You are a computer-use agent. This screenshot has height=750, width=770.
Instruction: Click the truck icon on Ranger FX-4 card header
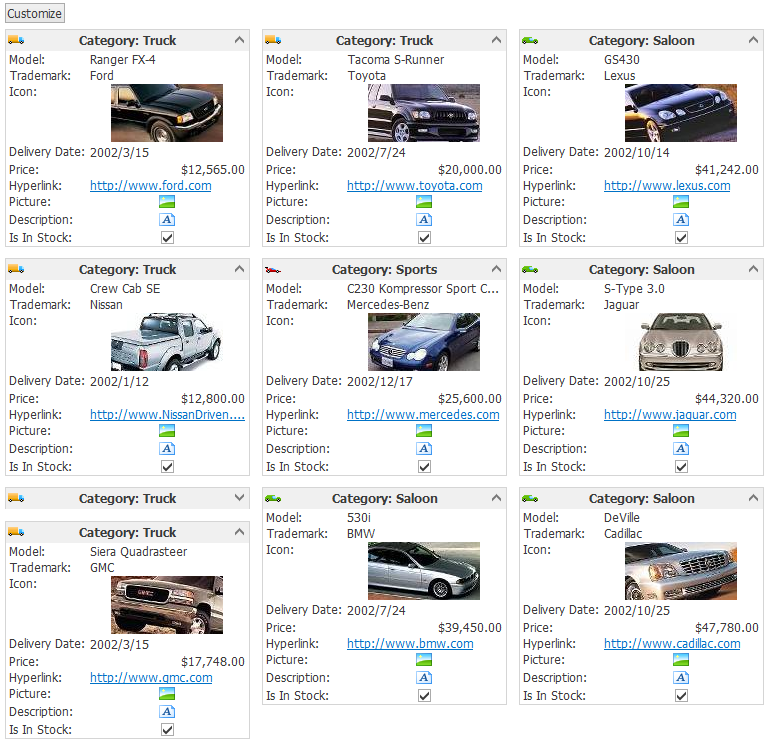pos(16,40)
